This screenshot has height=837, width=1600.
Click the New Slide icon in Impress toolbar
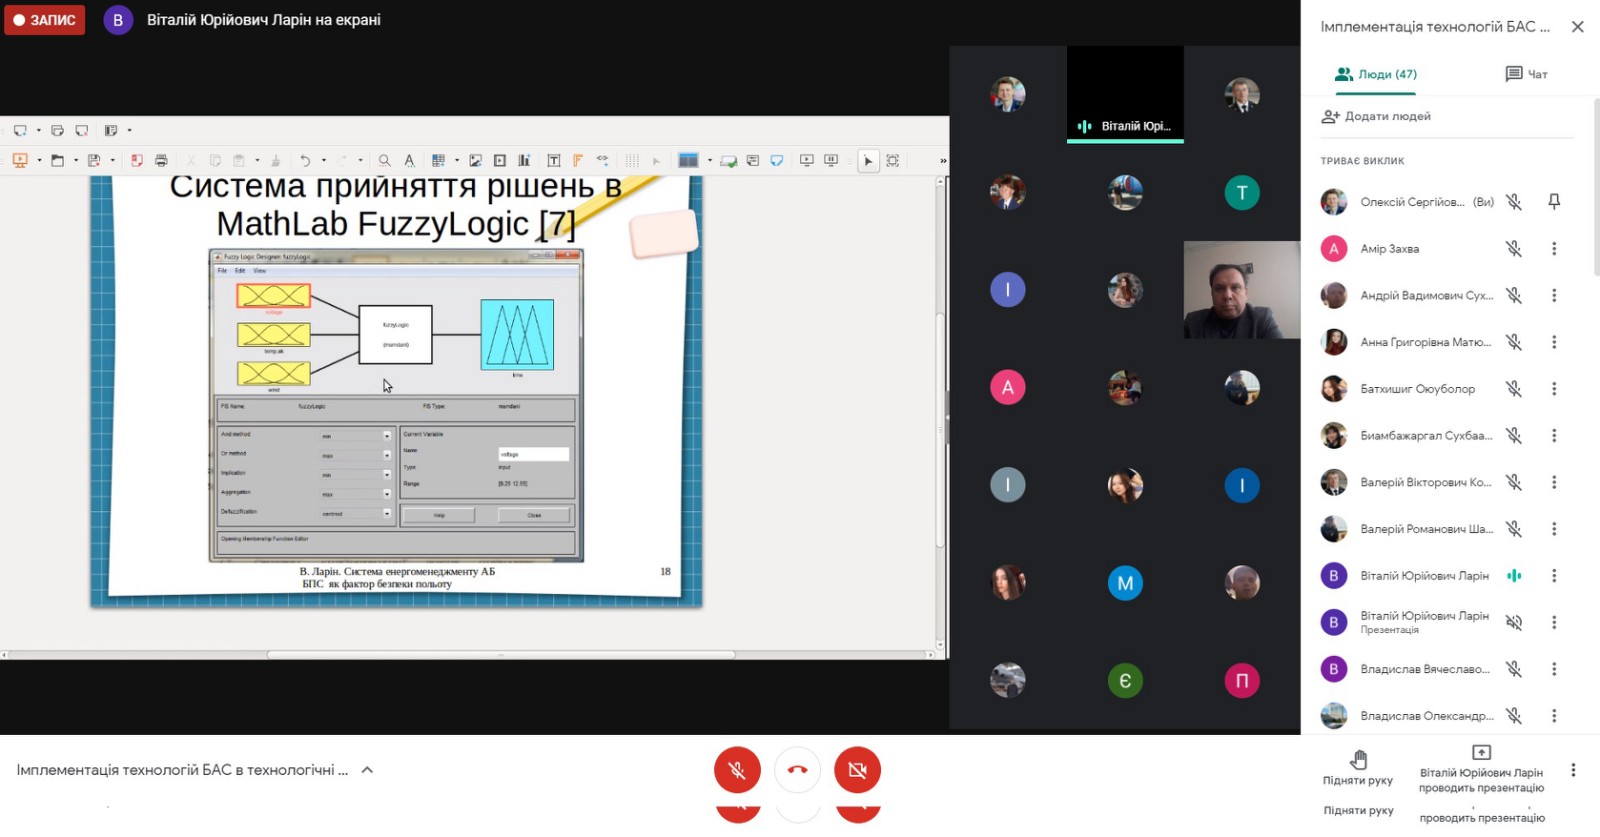click(20, 130)
